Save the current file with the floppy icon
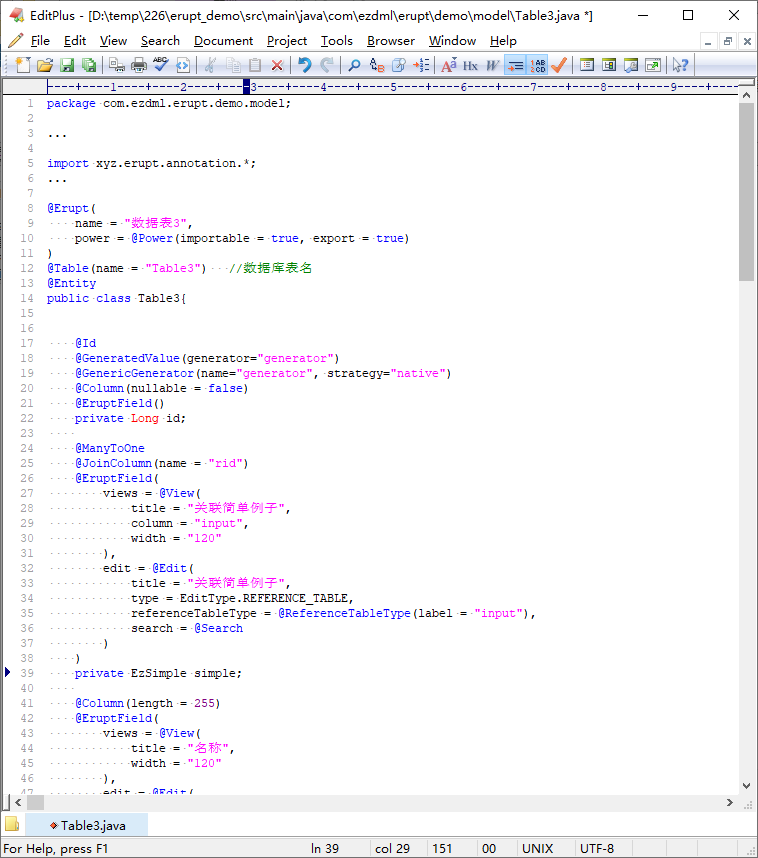 click(x=67, y=65)
